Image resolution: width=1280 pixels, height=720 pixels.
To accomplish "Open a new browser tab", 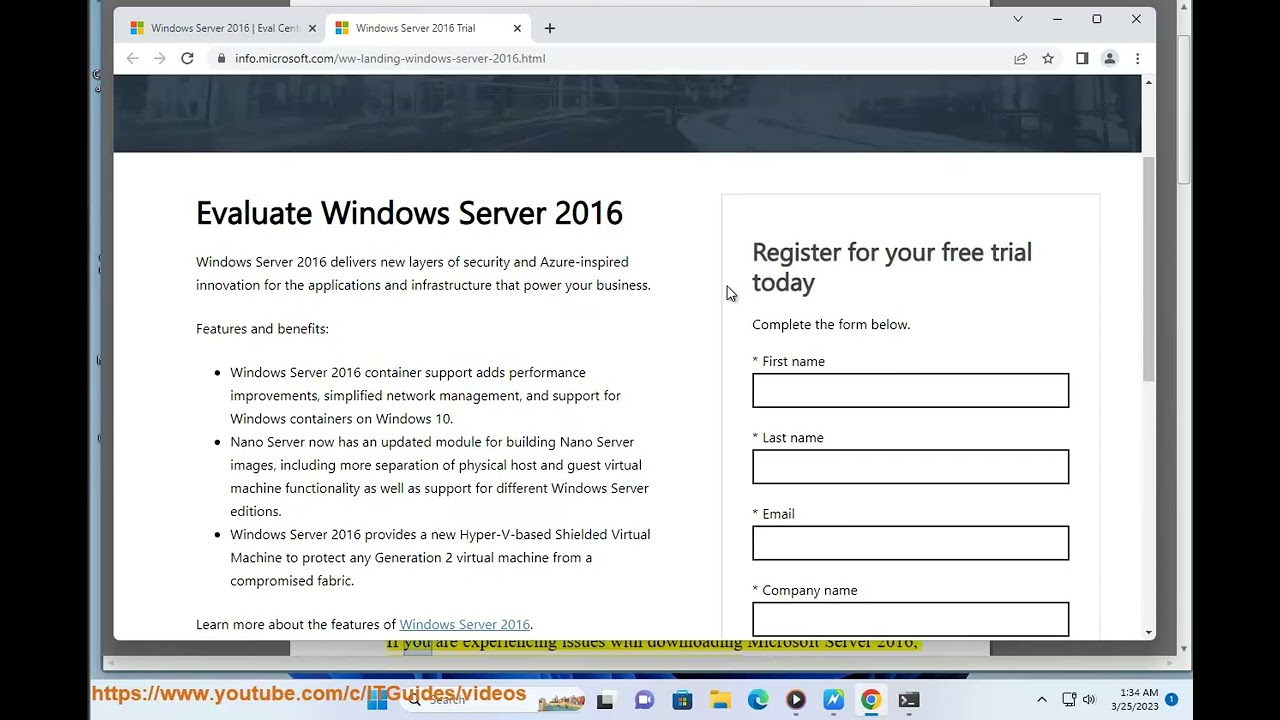I will [549, 28].
